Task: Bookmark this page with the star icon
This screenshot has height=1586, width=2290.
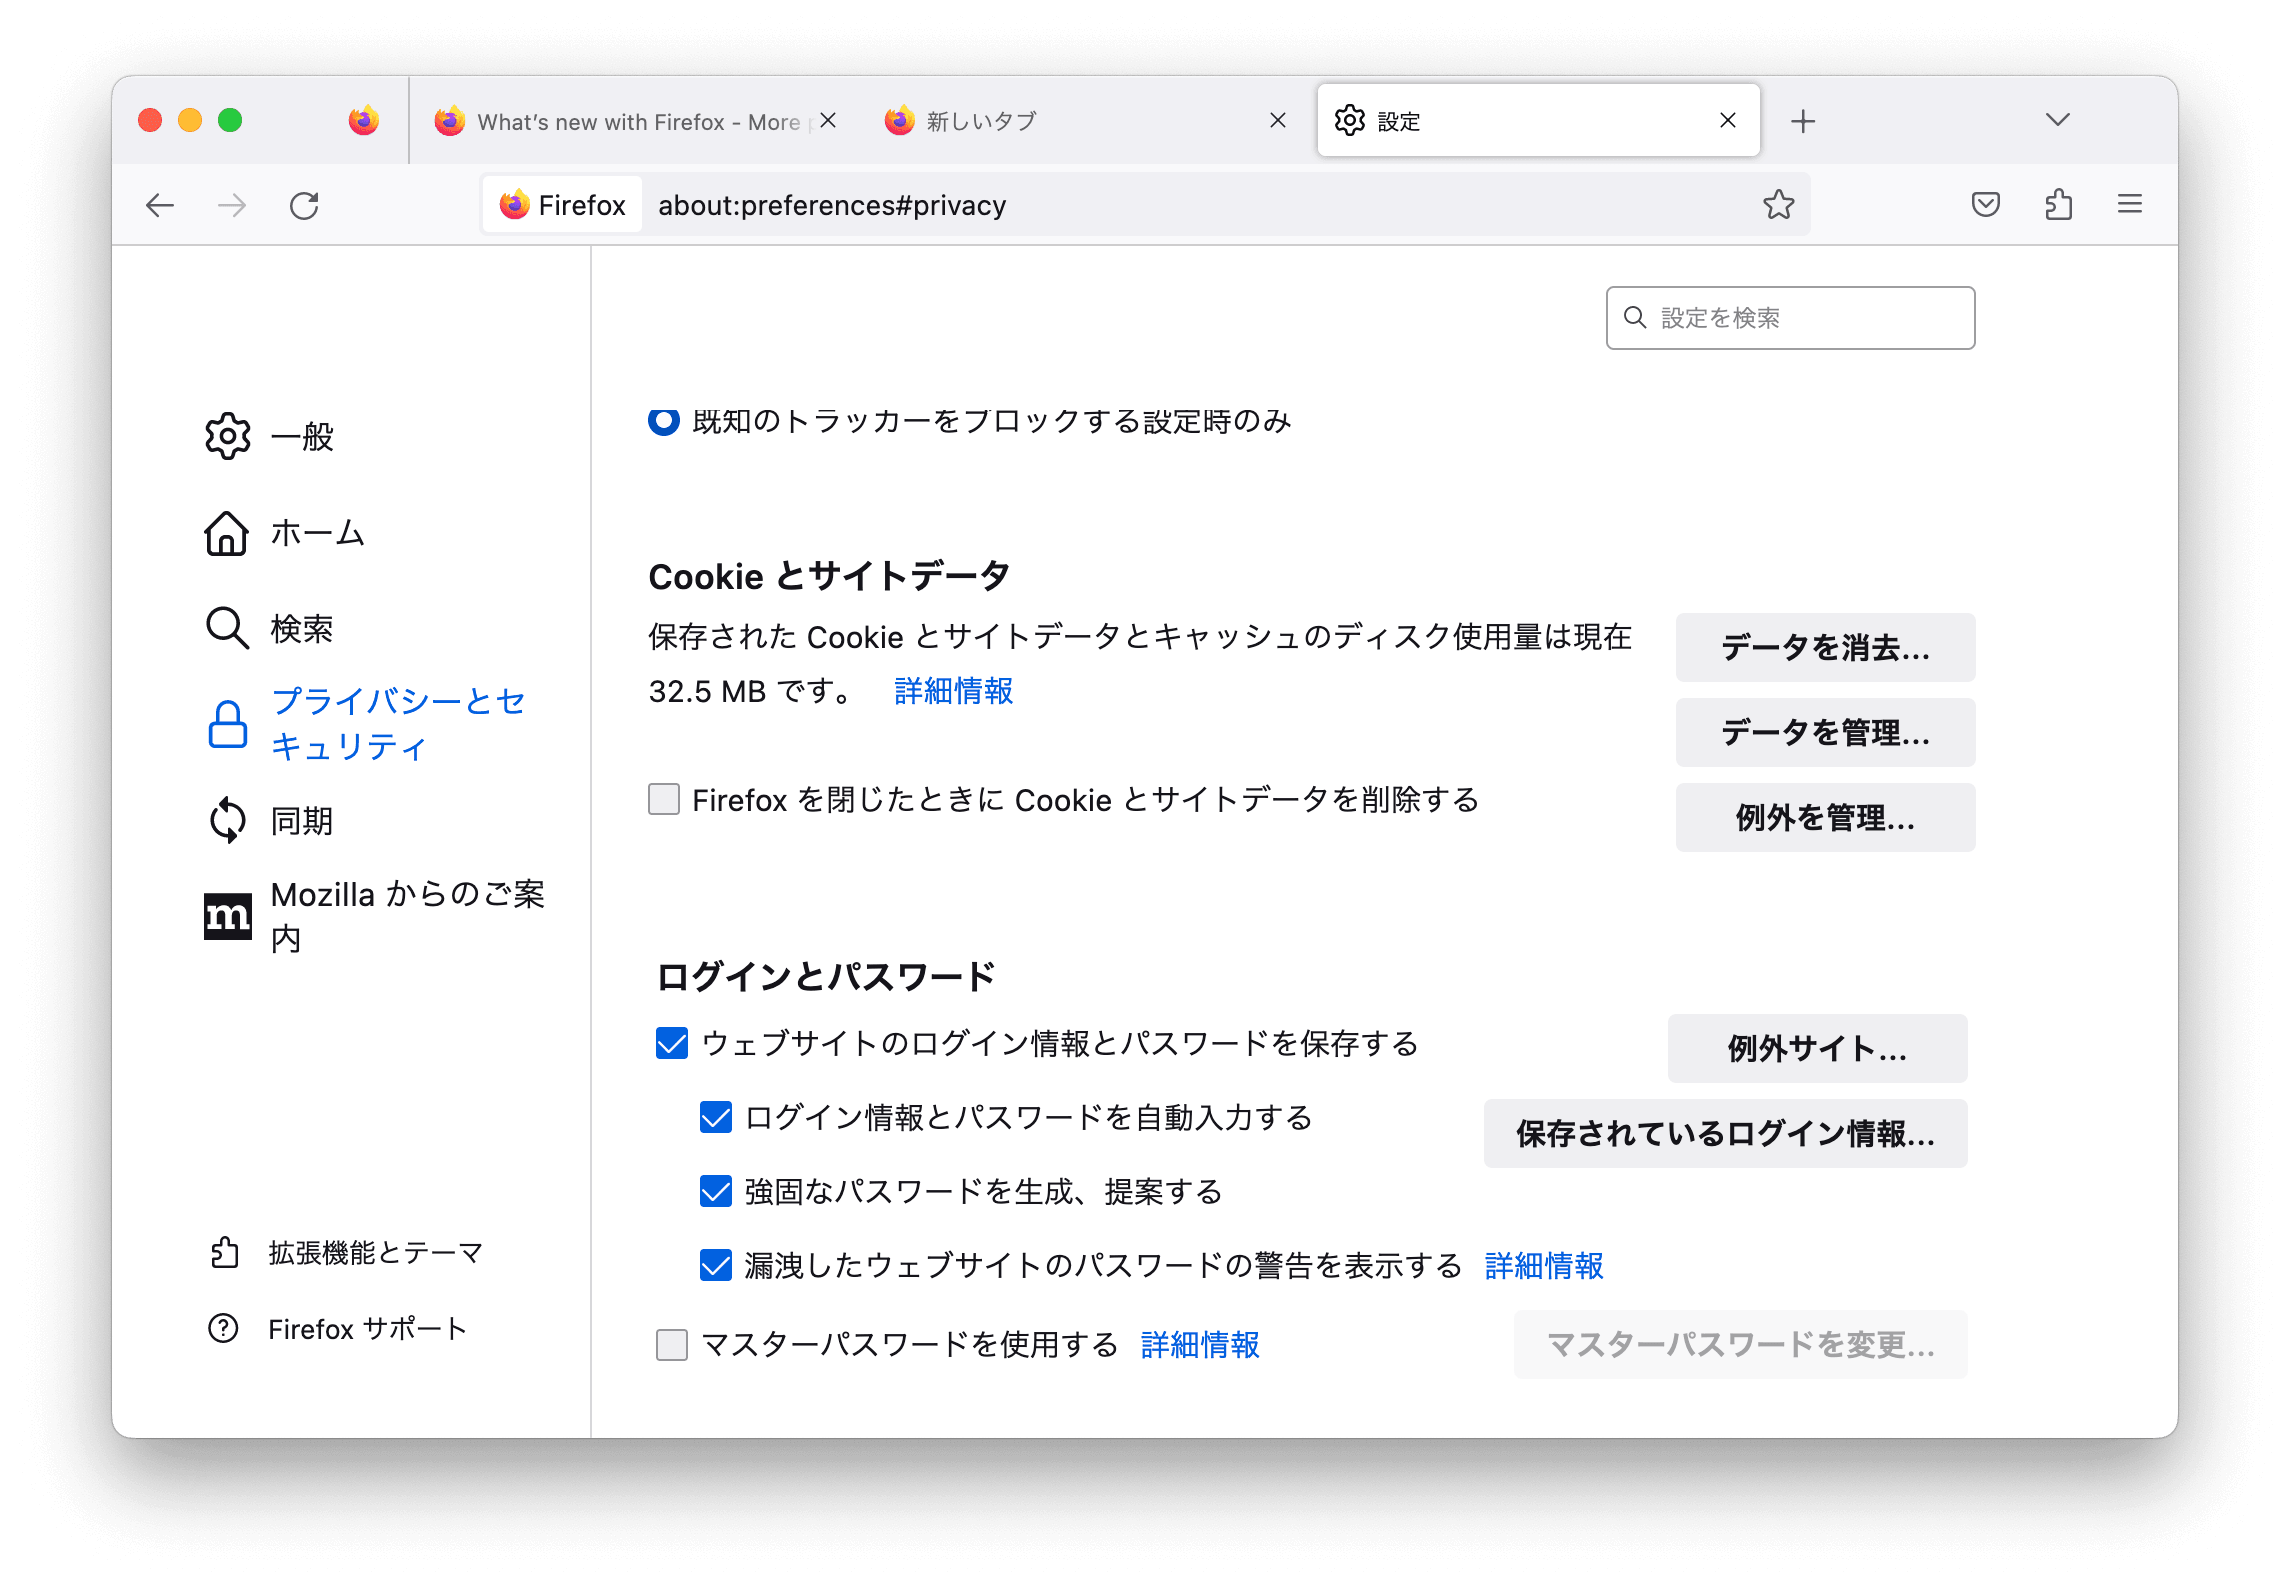Action: point(1778,205)
